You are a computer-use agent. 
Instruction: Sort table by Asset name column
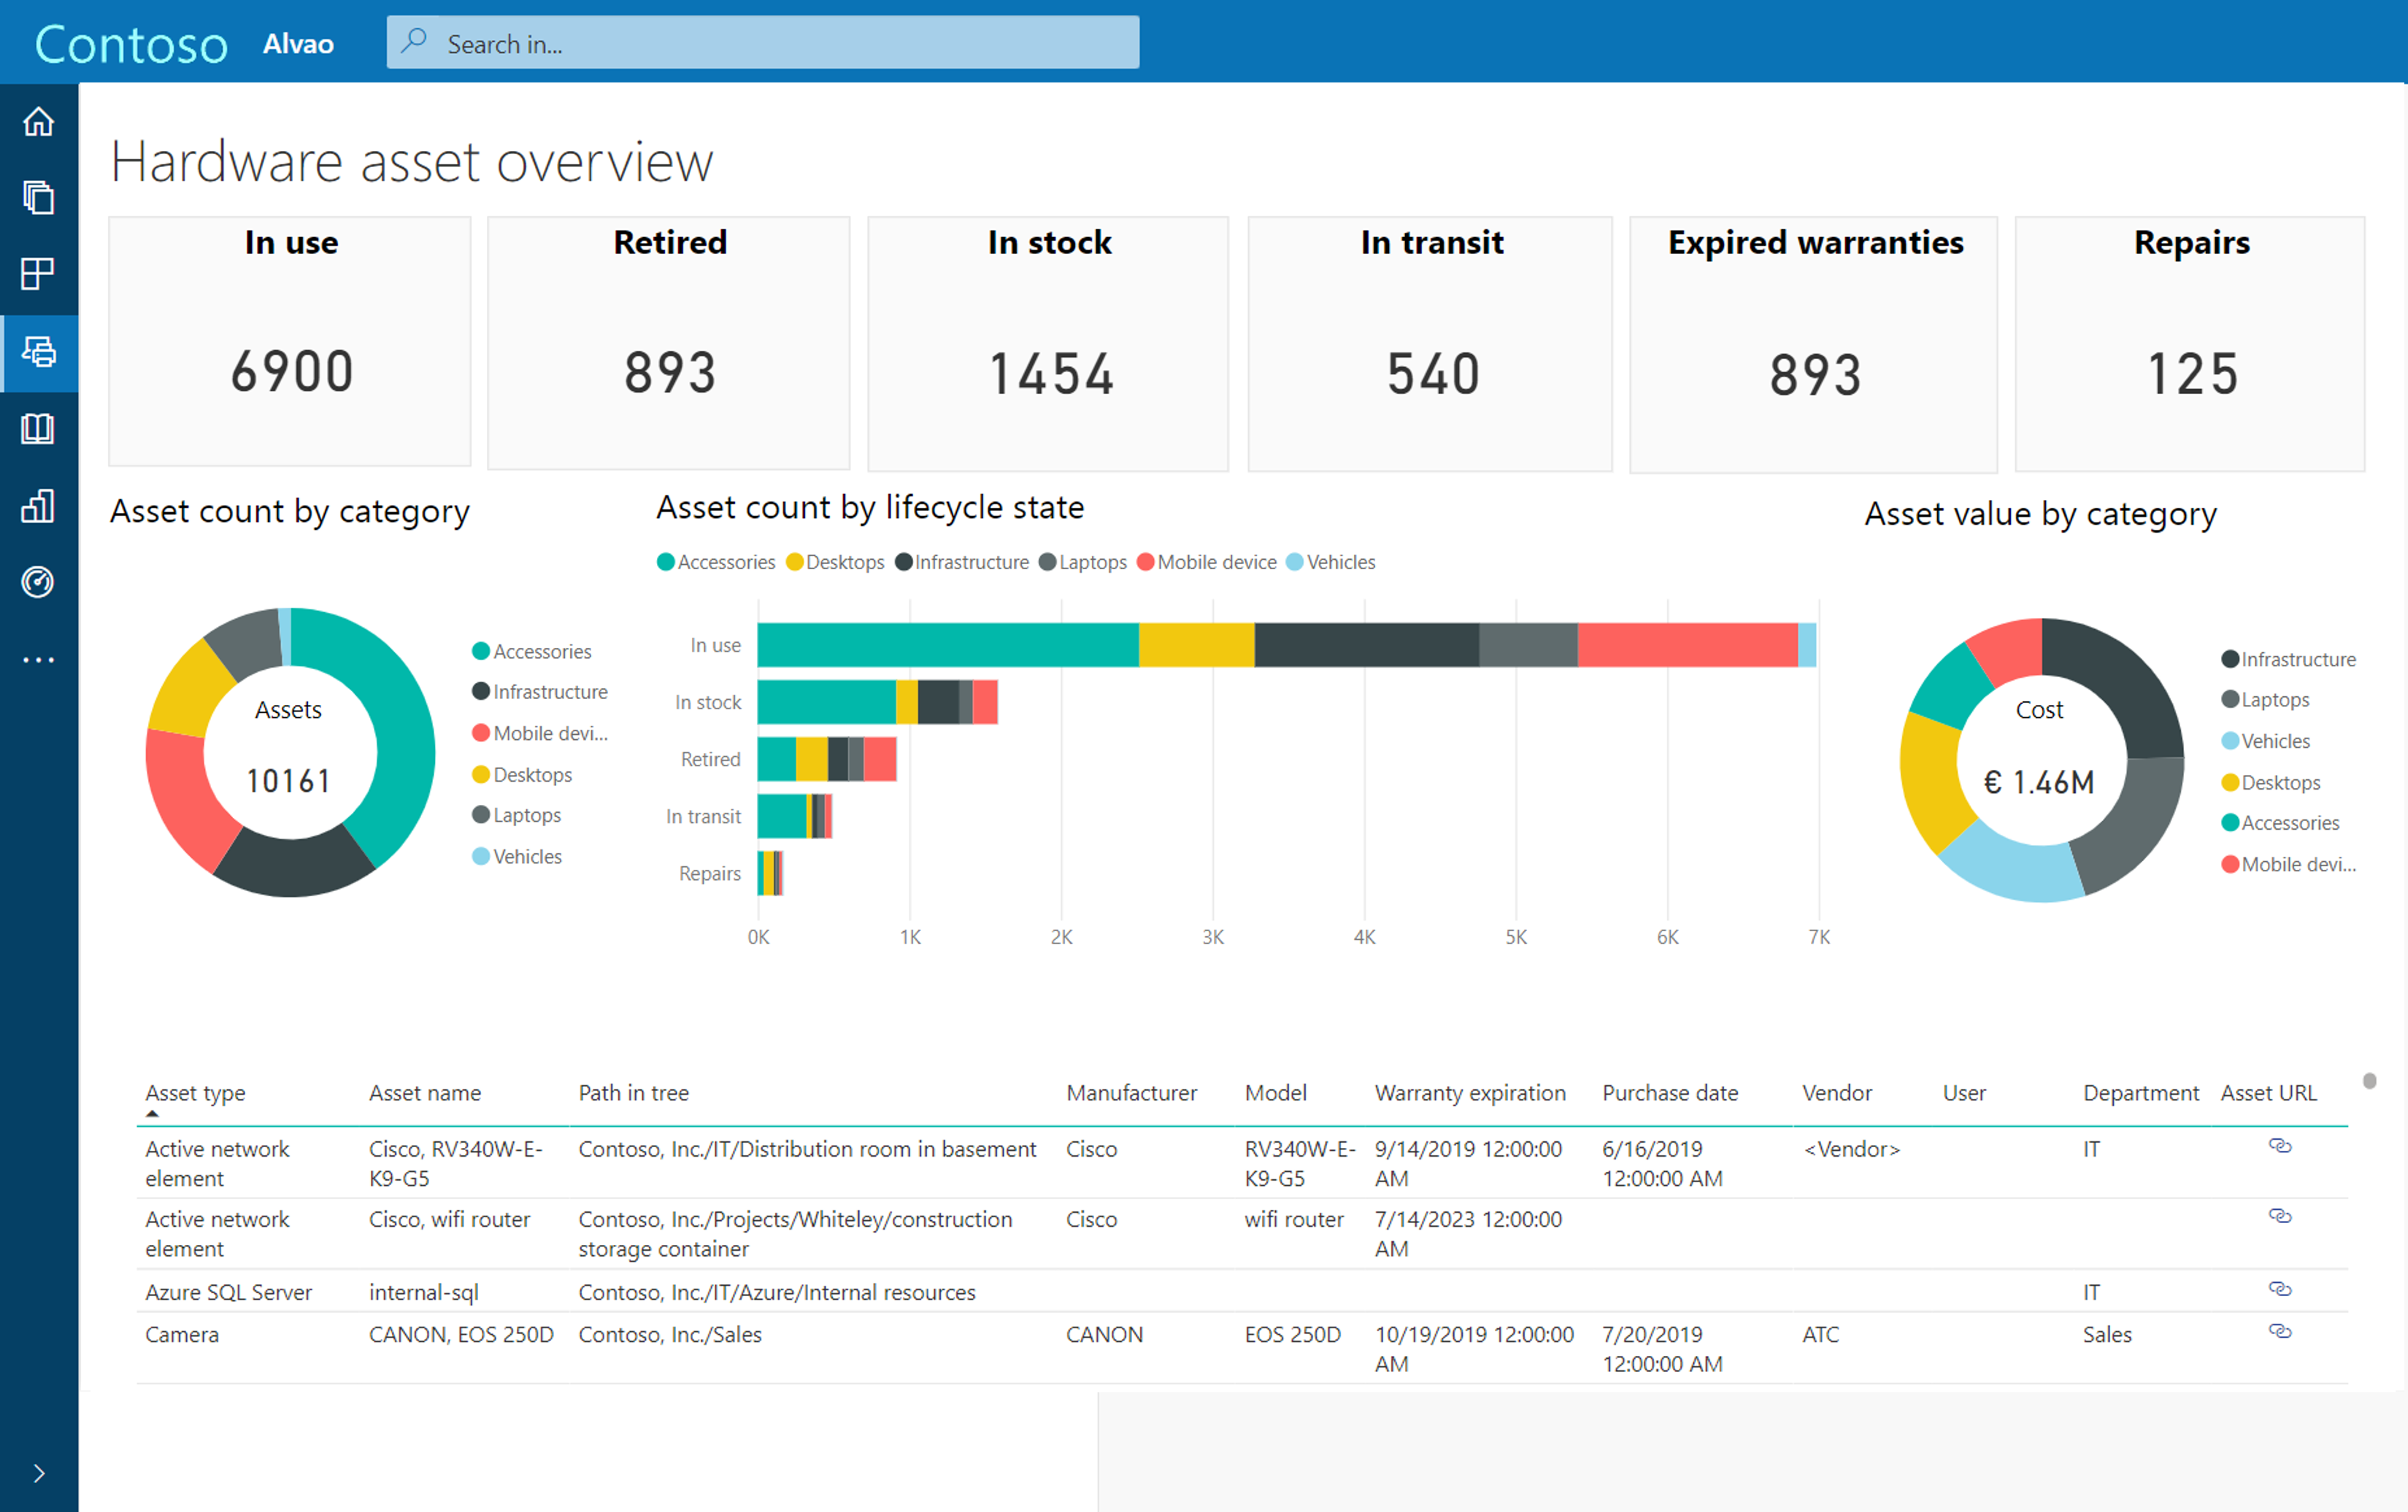(x=425, y=1093)
